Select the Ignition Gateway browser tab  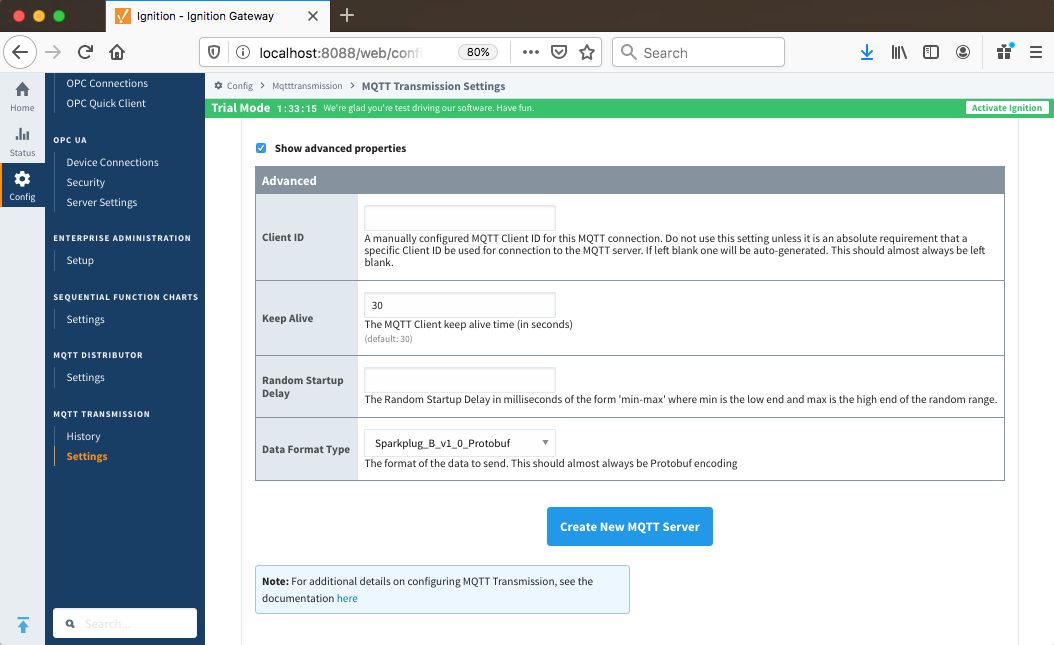[218, 16]
